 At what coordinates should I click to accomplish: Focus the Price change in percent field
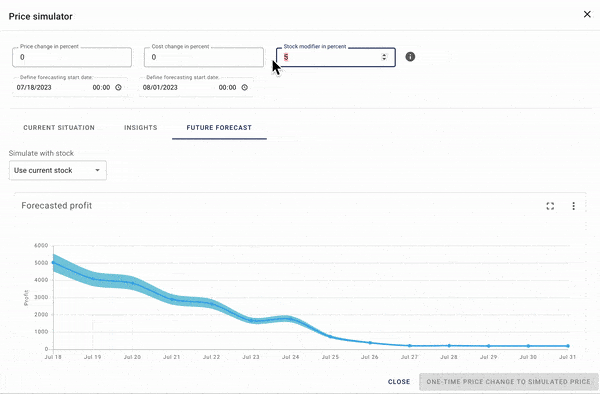click(72, 57)
